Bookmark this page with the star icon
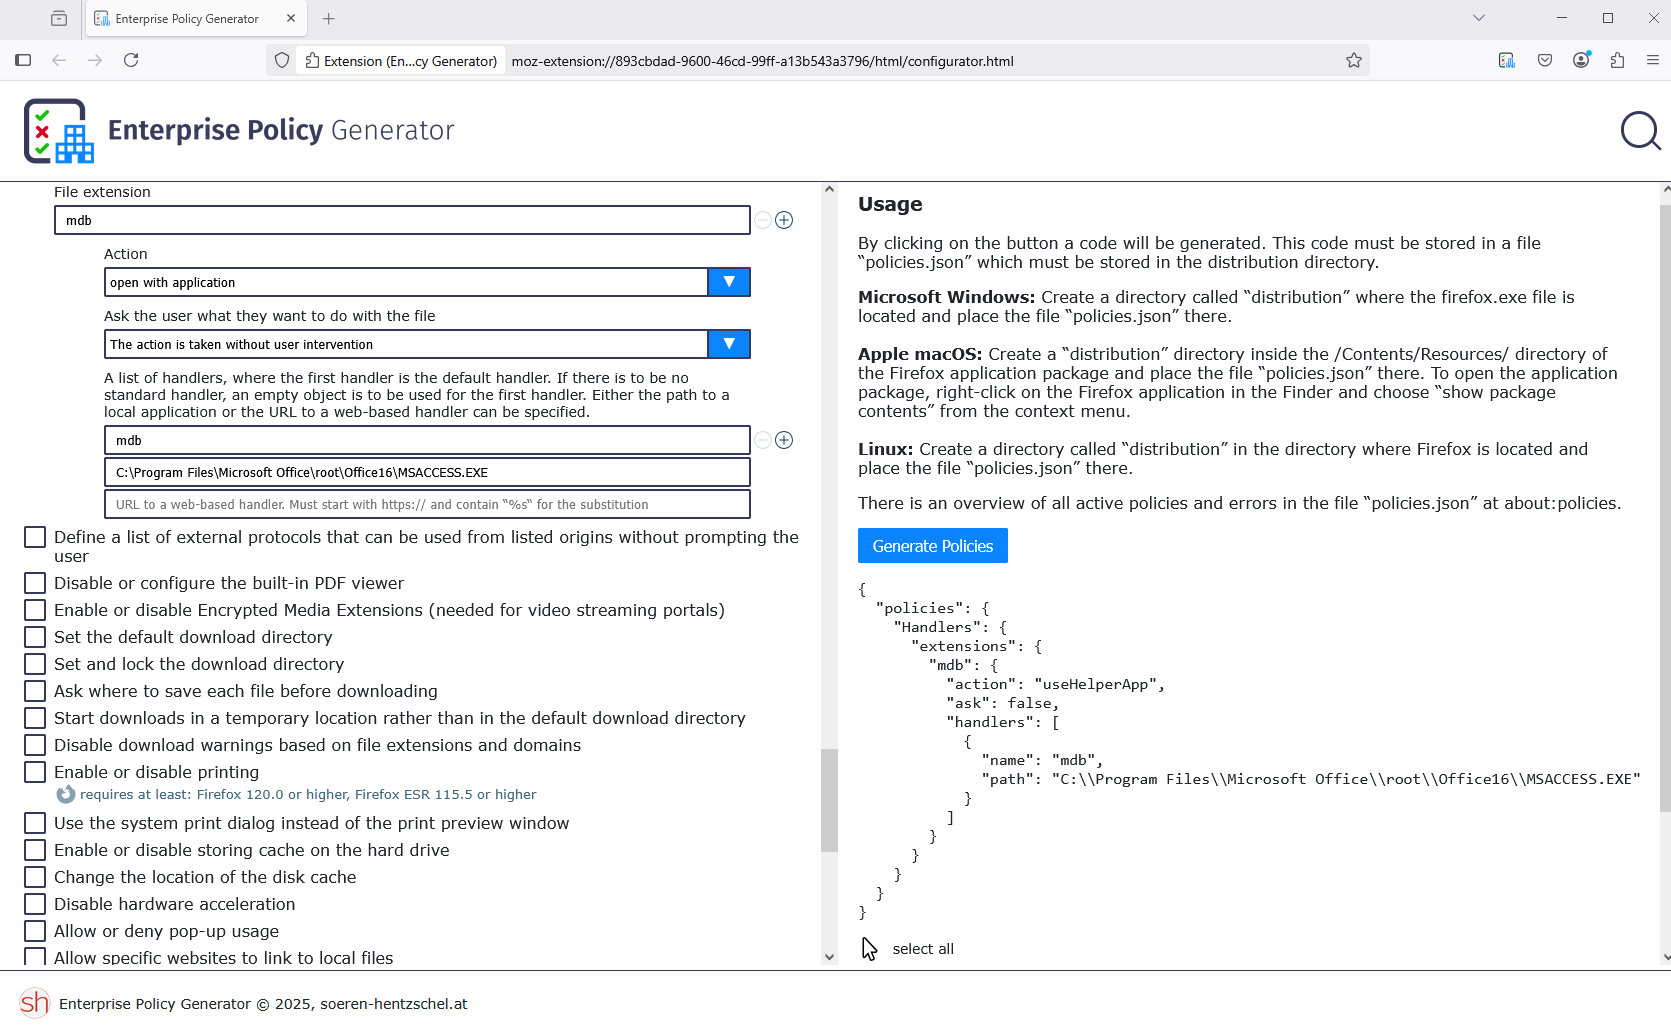This screenshot has height=1029, width=1671. (1354, 60)
